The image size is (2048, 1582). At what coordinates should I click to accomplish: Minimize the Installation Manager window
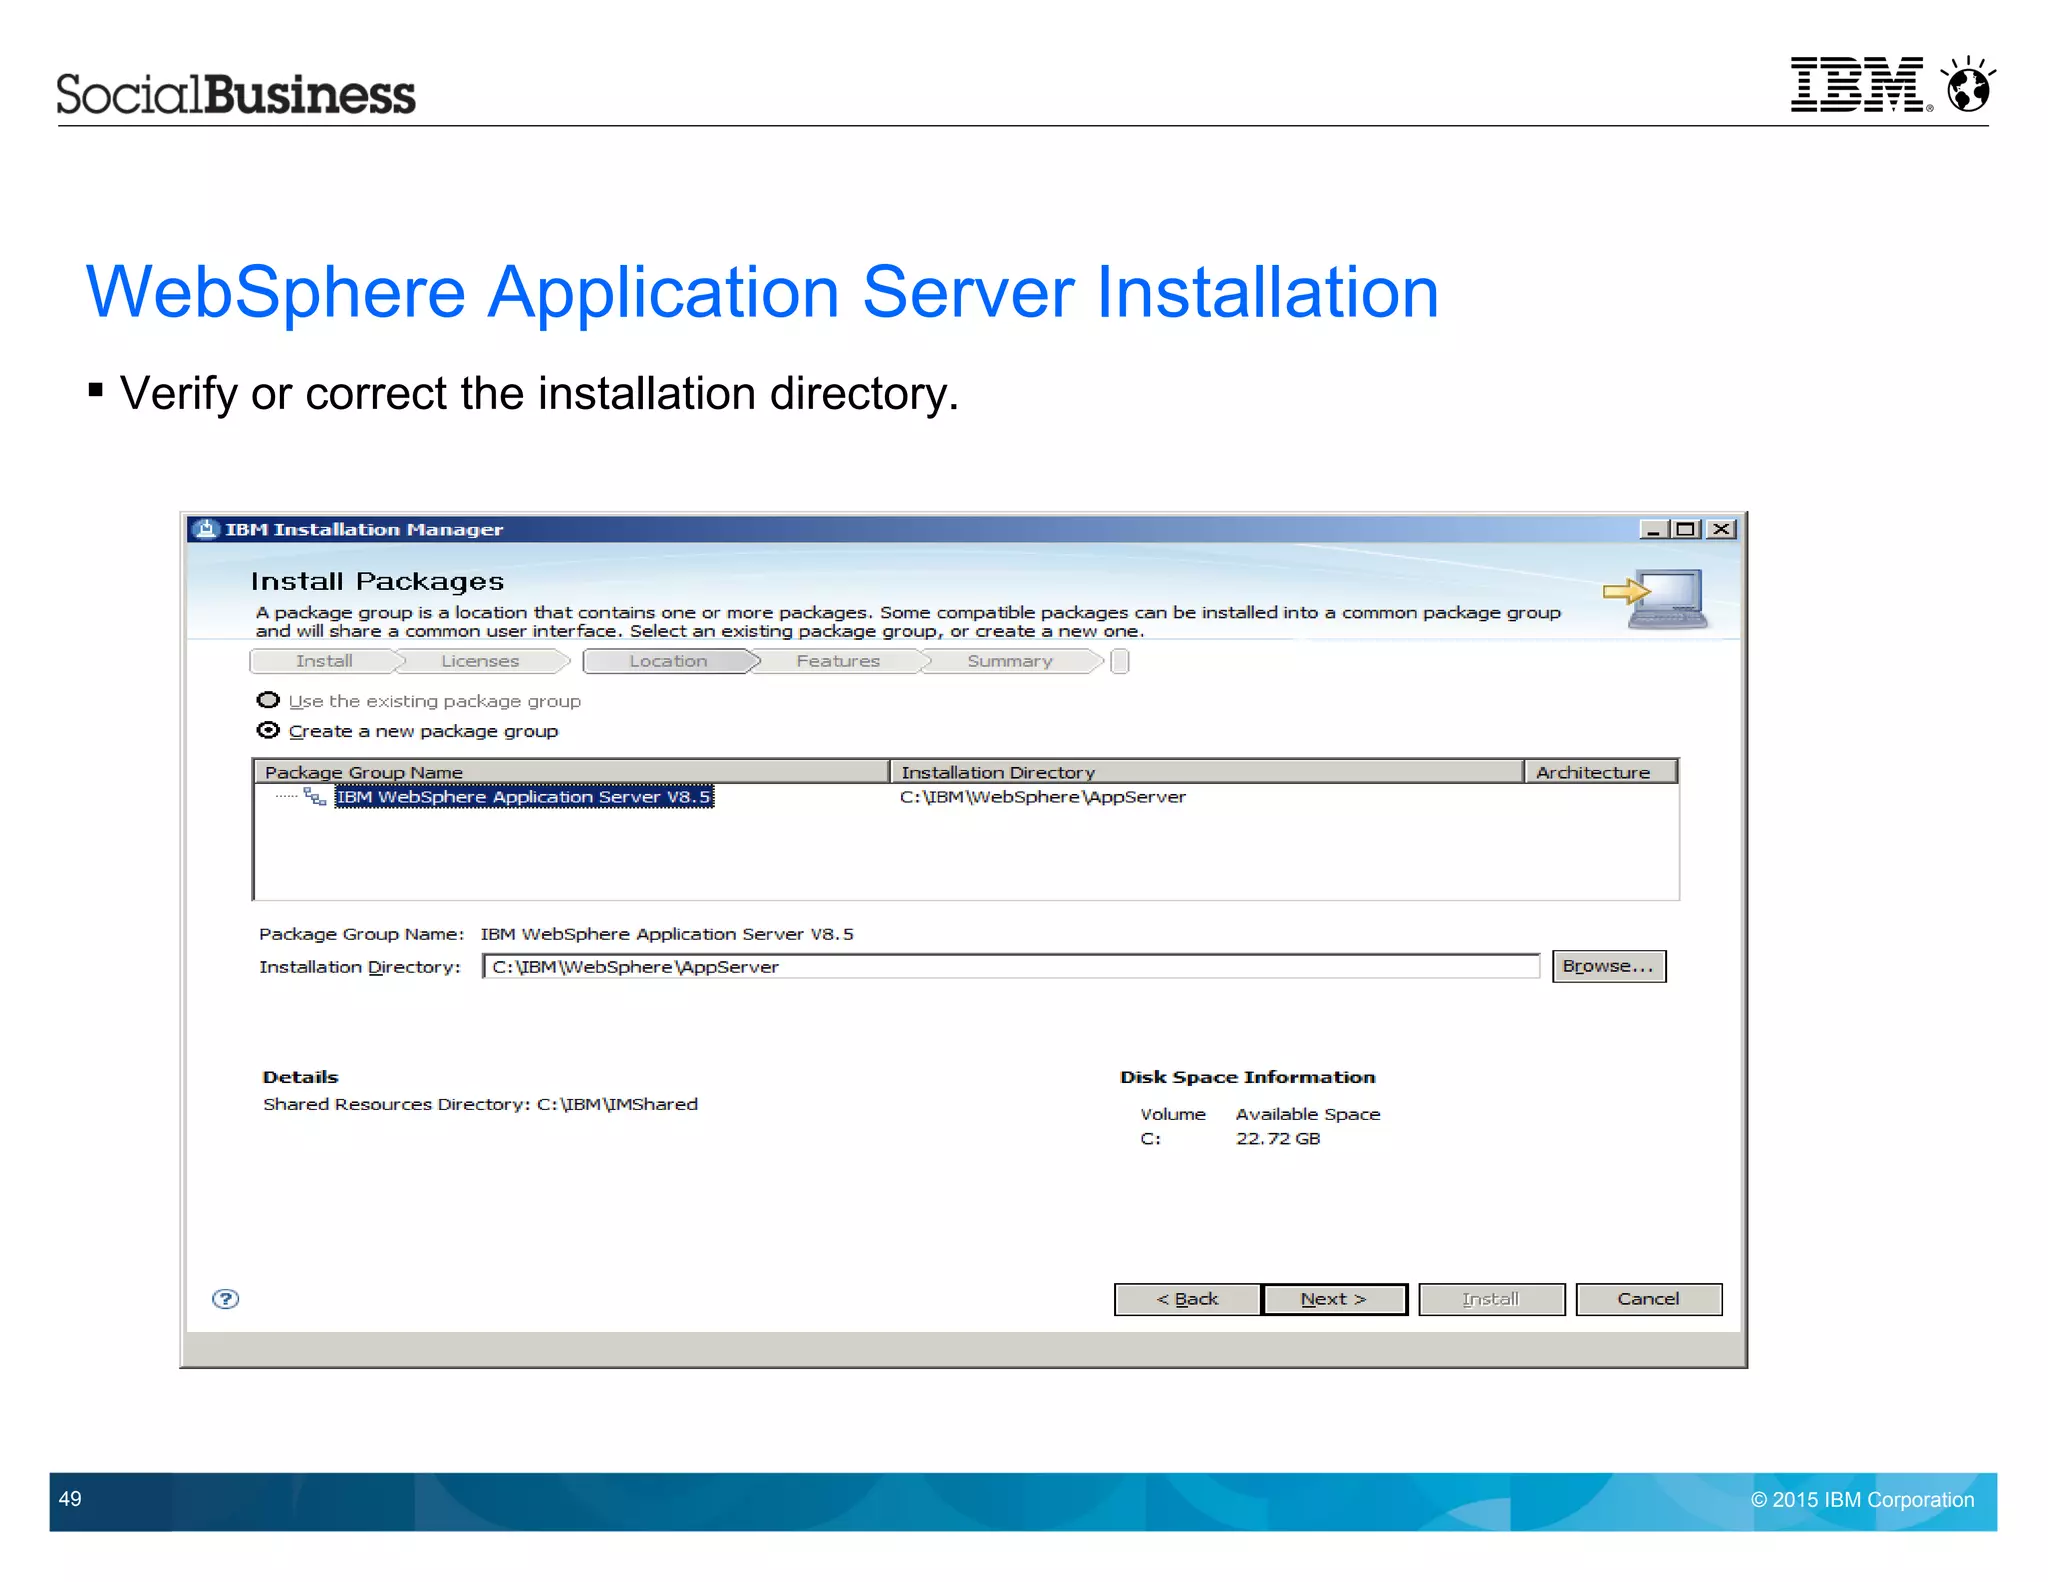pos(1653,529)
